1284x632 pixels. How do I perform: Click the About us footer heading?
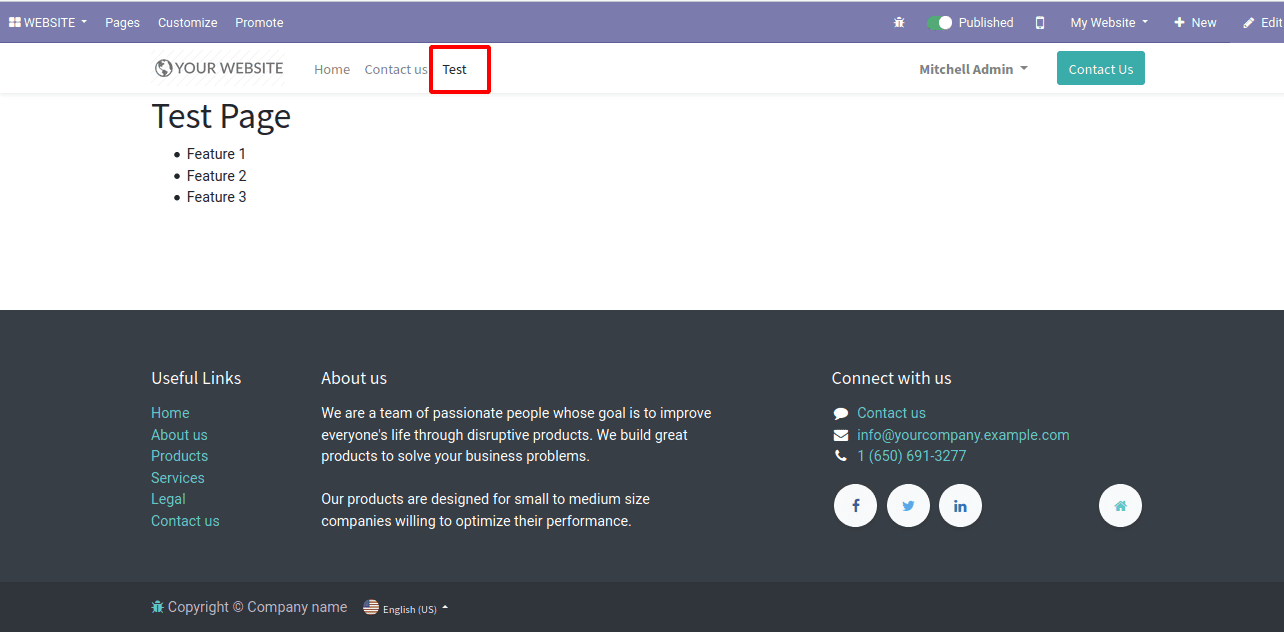pyautogui.click(x=354, y=378)
